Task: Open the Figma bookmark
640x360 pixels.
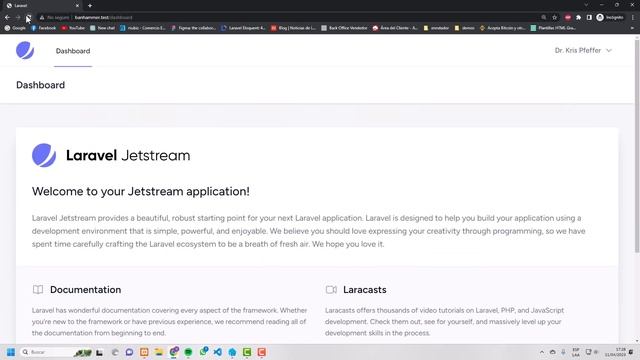Action: click(x=193, y=28)
